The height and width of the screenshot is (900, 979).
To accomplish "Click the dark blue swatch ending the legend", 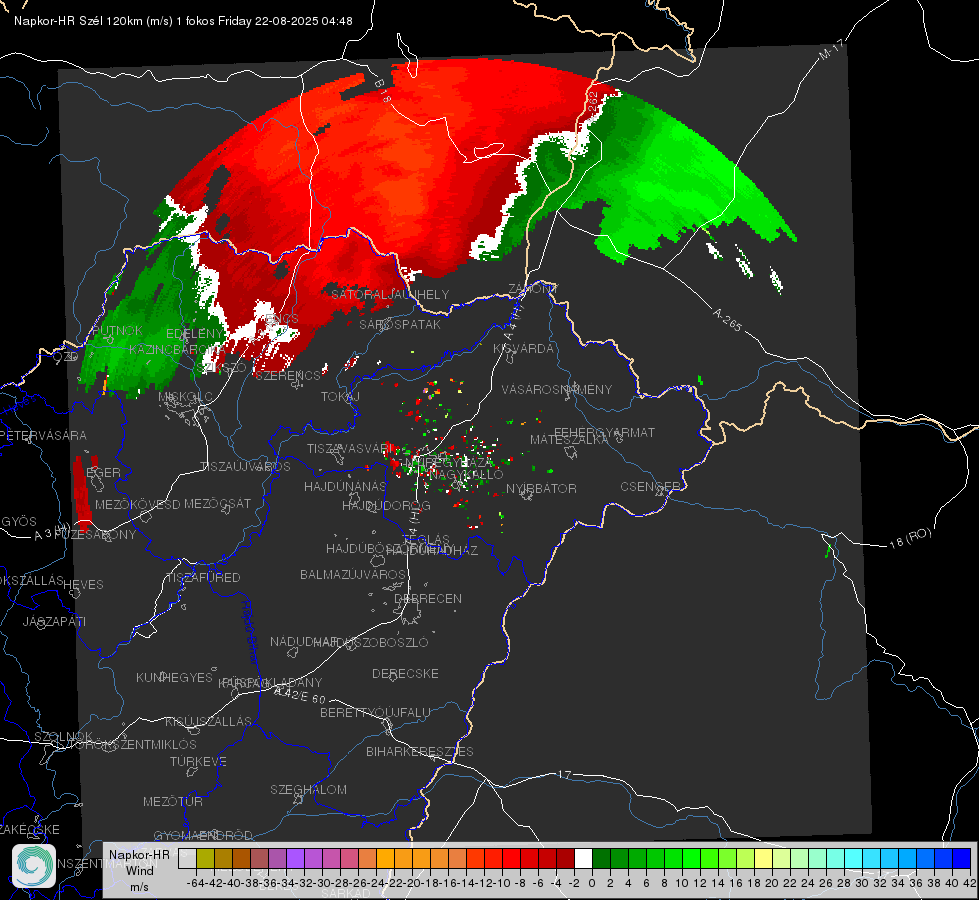I will [962, 858].
